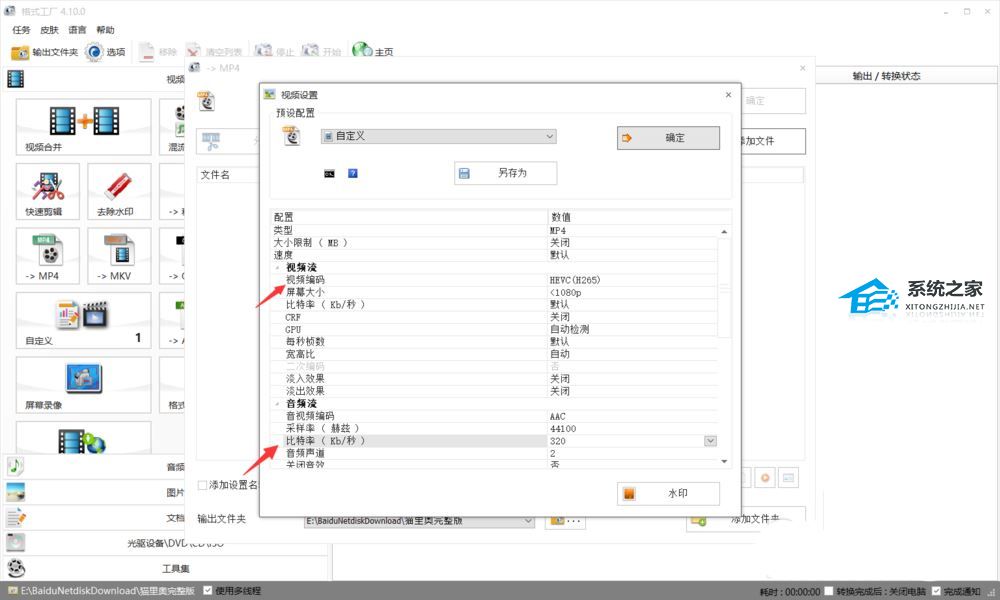This screenshot has width=1000, height=600.
Task: Click the 确定 confirm button
Action: coord(668,138)
